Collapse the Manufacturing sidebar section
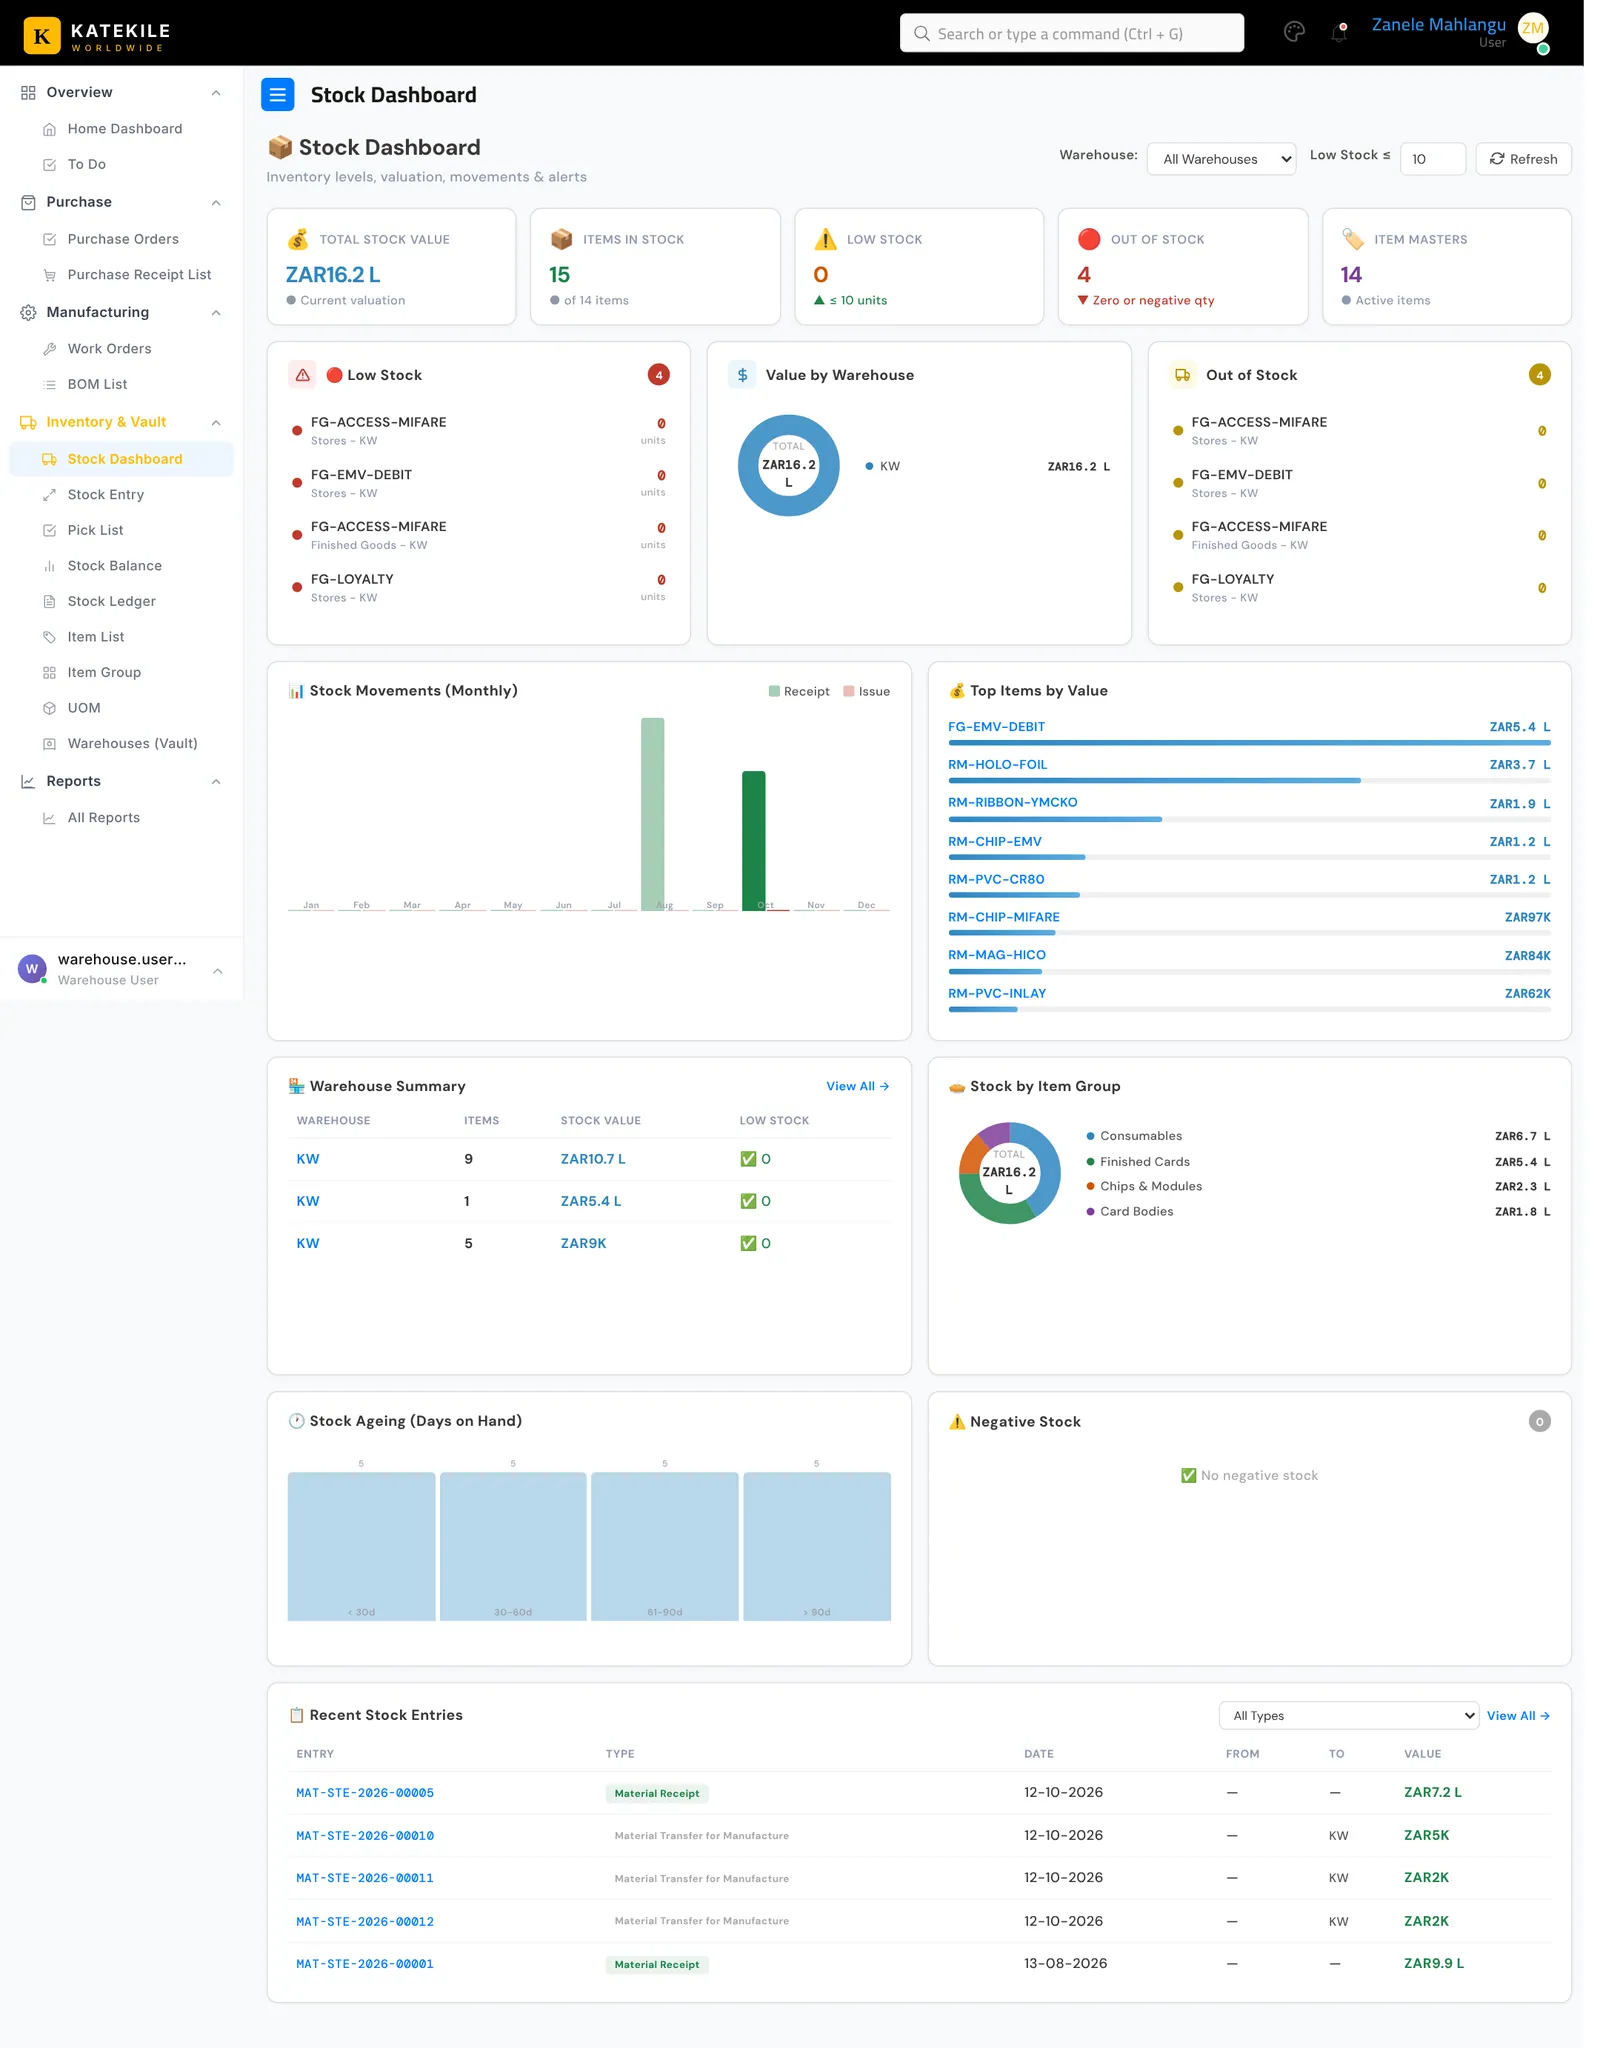Screen dimensions: 1600x2048 216,313
